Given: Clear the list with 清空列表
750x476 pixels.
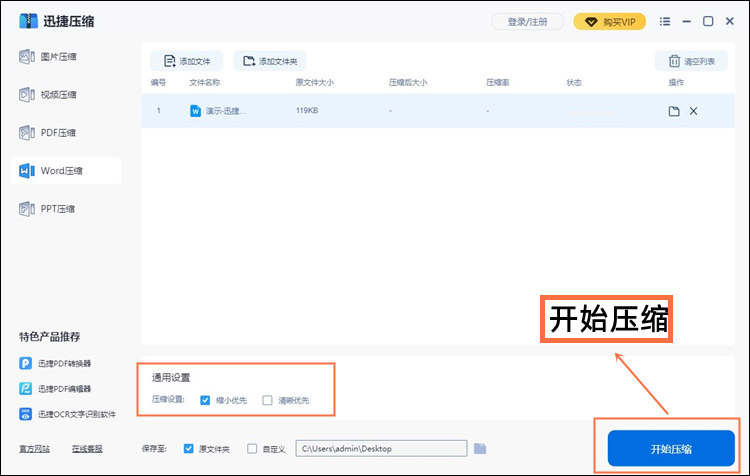Looking at the screenshot, I should pos(691,61).
